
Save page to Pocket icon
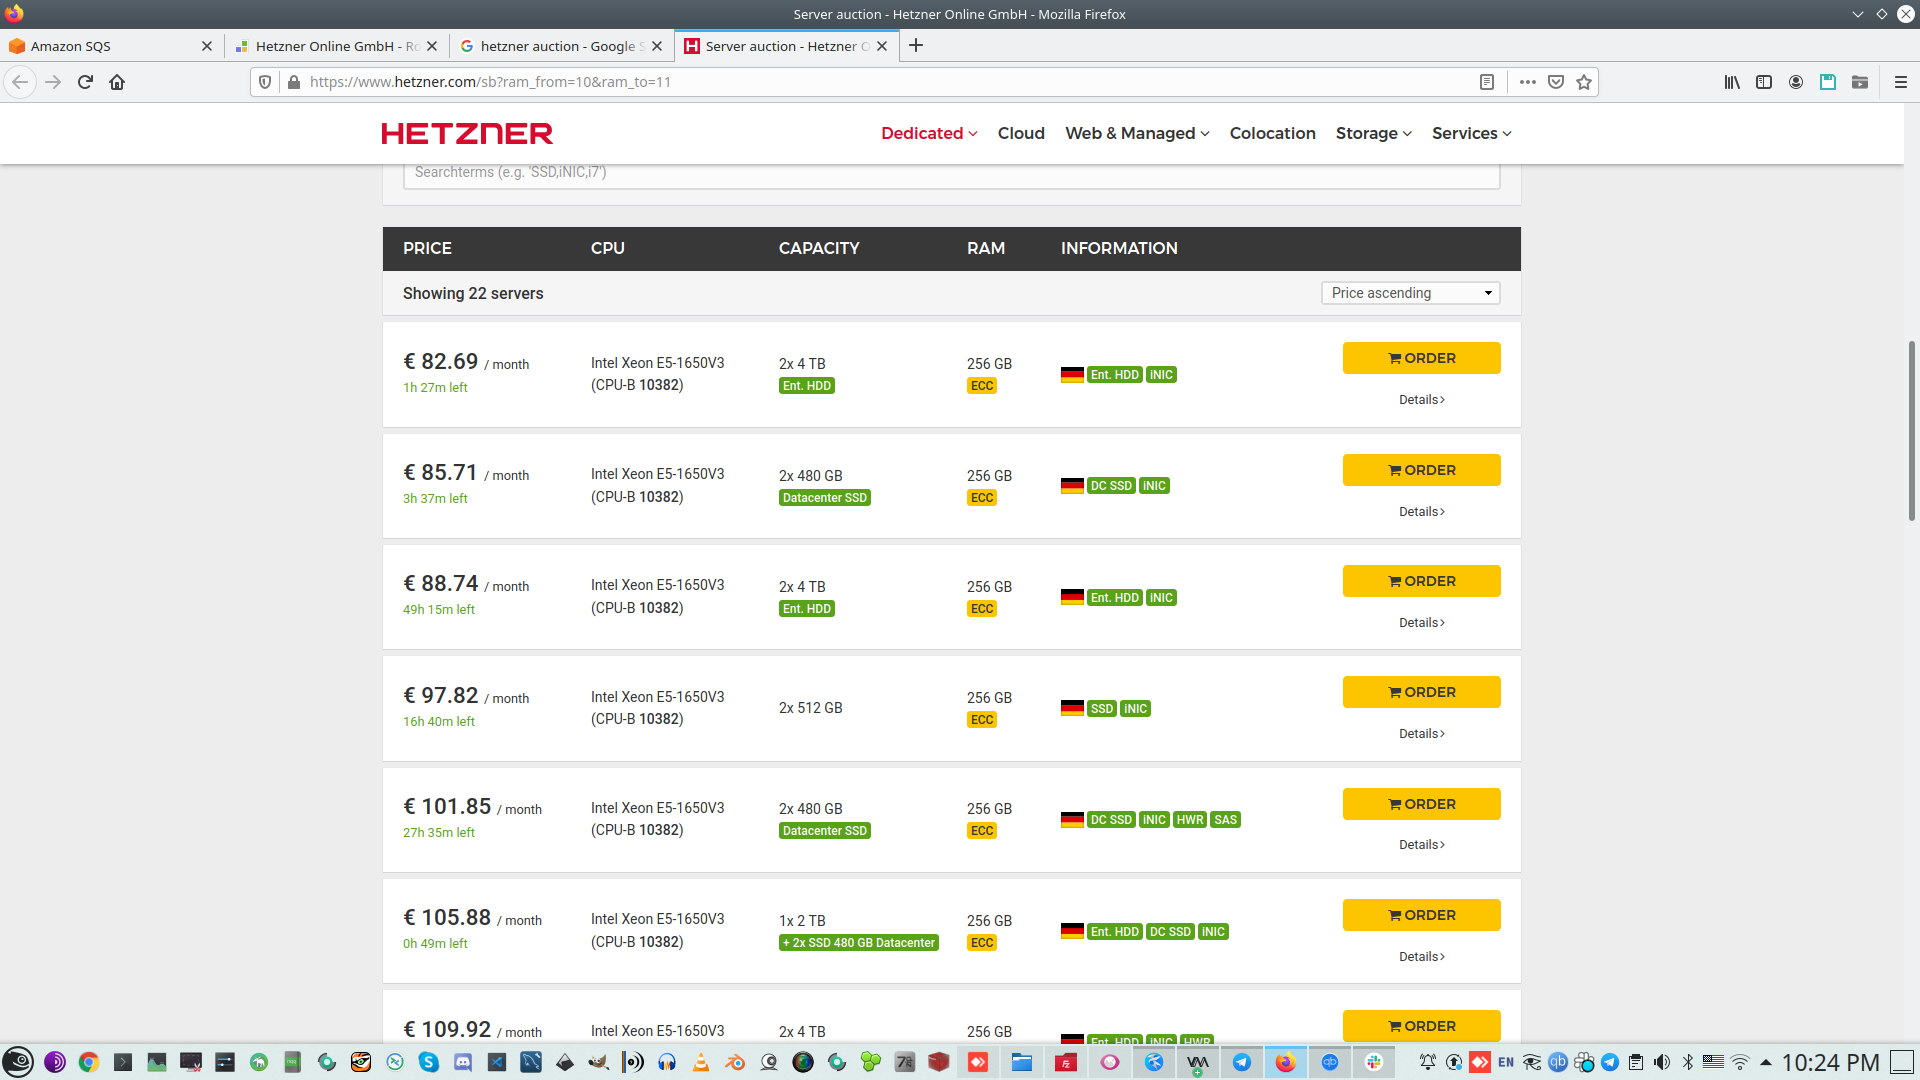pos(1556,82)
